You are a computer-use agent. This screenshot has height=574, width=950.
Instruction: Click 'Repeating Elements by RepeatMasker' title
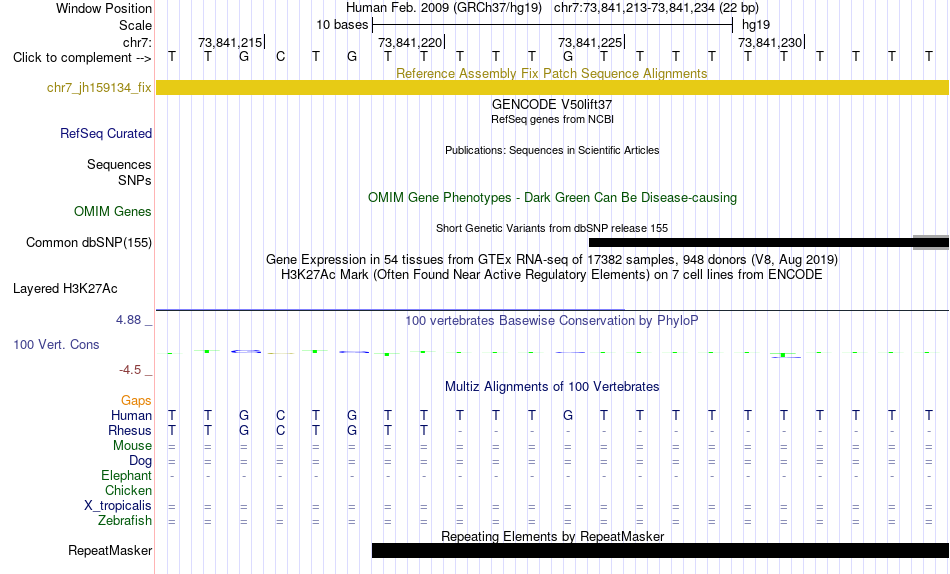click(x=552, y=536)
